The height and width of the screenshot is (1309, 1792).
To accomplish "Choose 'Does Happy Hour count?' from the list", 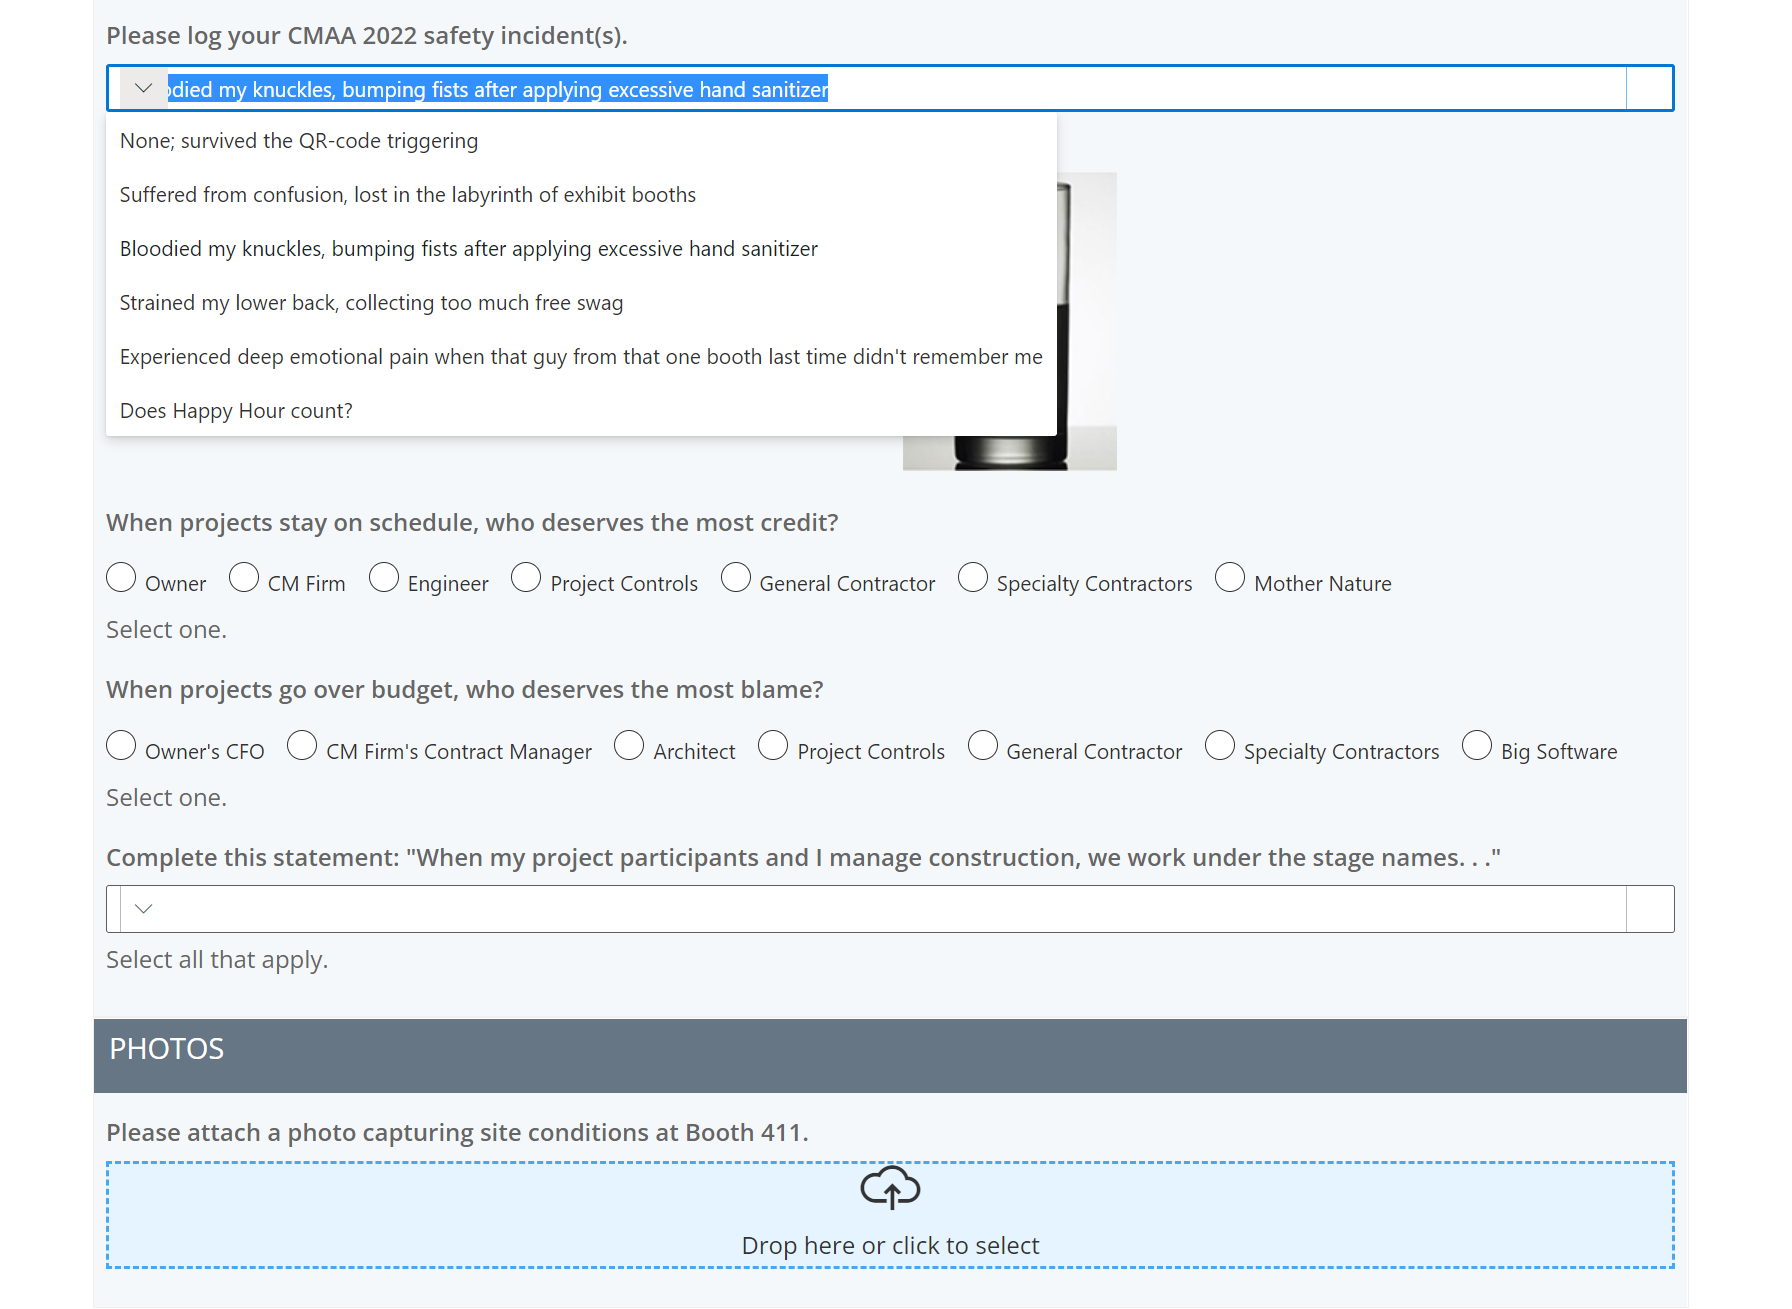I will point(236,410).
